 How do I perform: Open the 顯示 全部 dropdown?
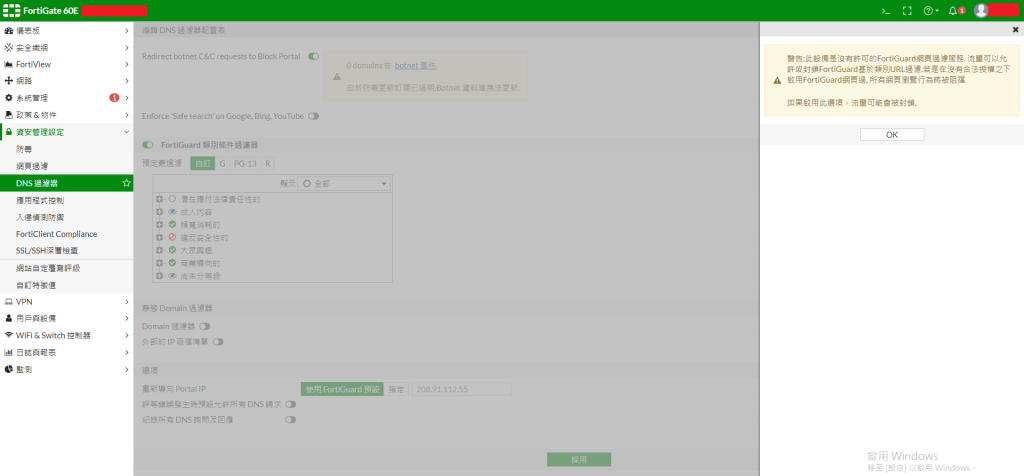[x=344, y=184]
